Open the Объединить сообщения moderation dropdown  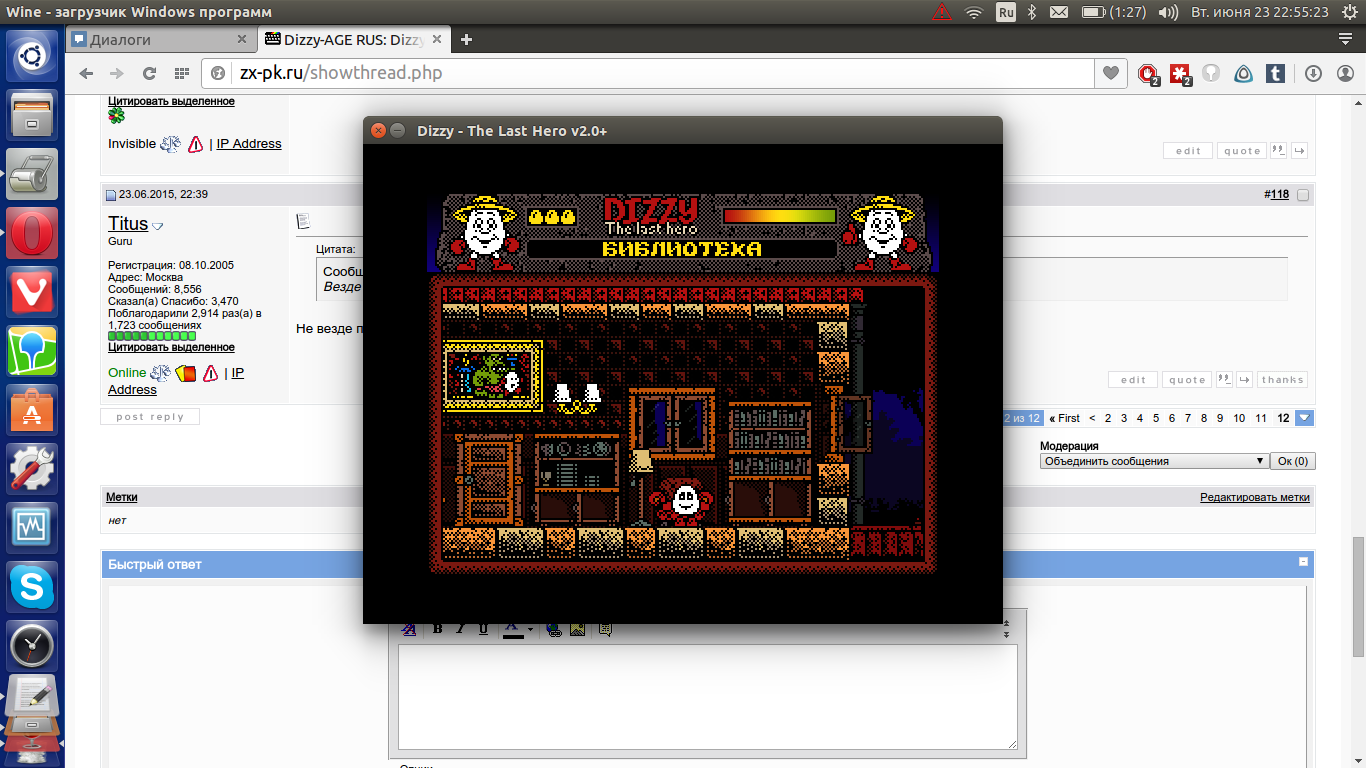point(1153,461)
